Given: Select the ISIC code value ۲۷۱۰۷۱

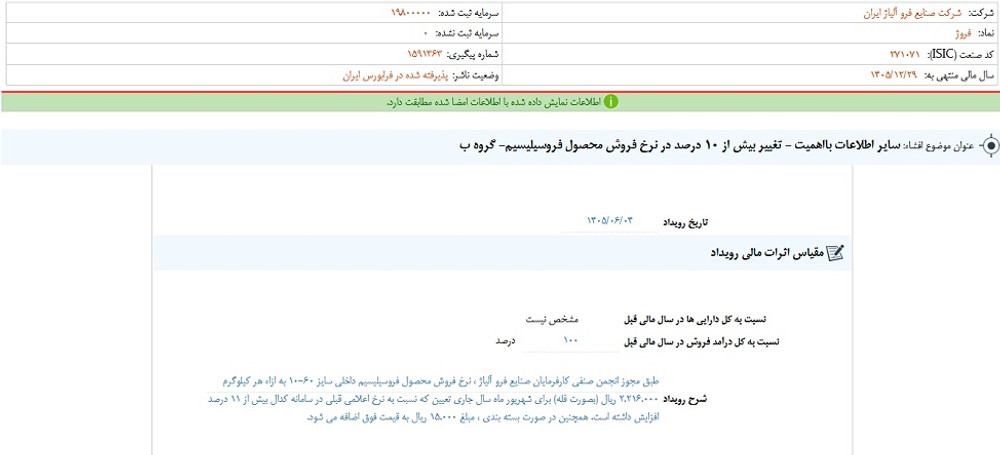Looking at the screenshot, I should [905, 54].
